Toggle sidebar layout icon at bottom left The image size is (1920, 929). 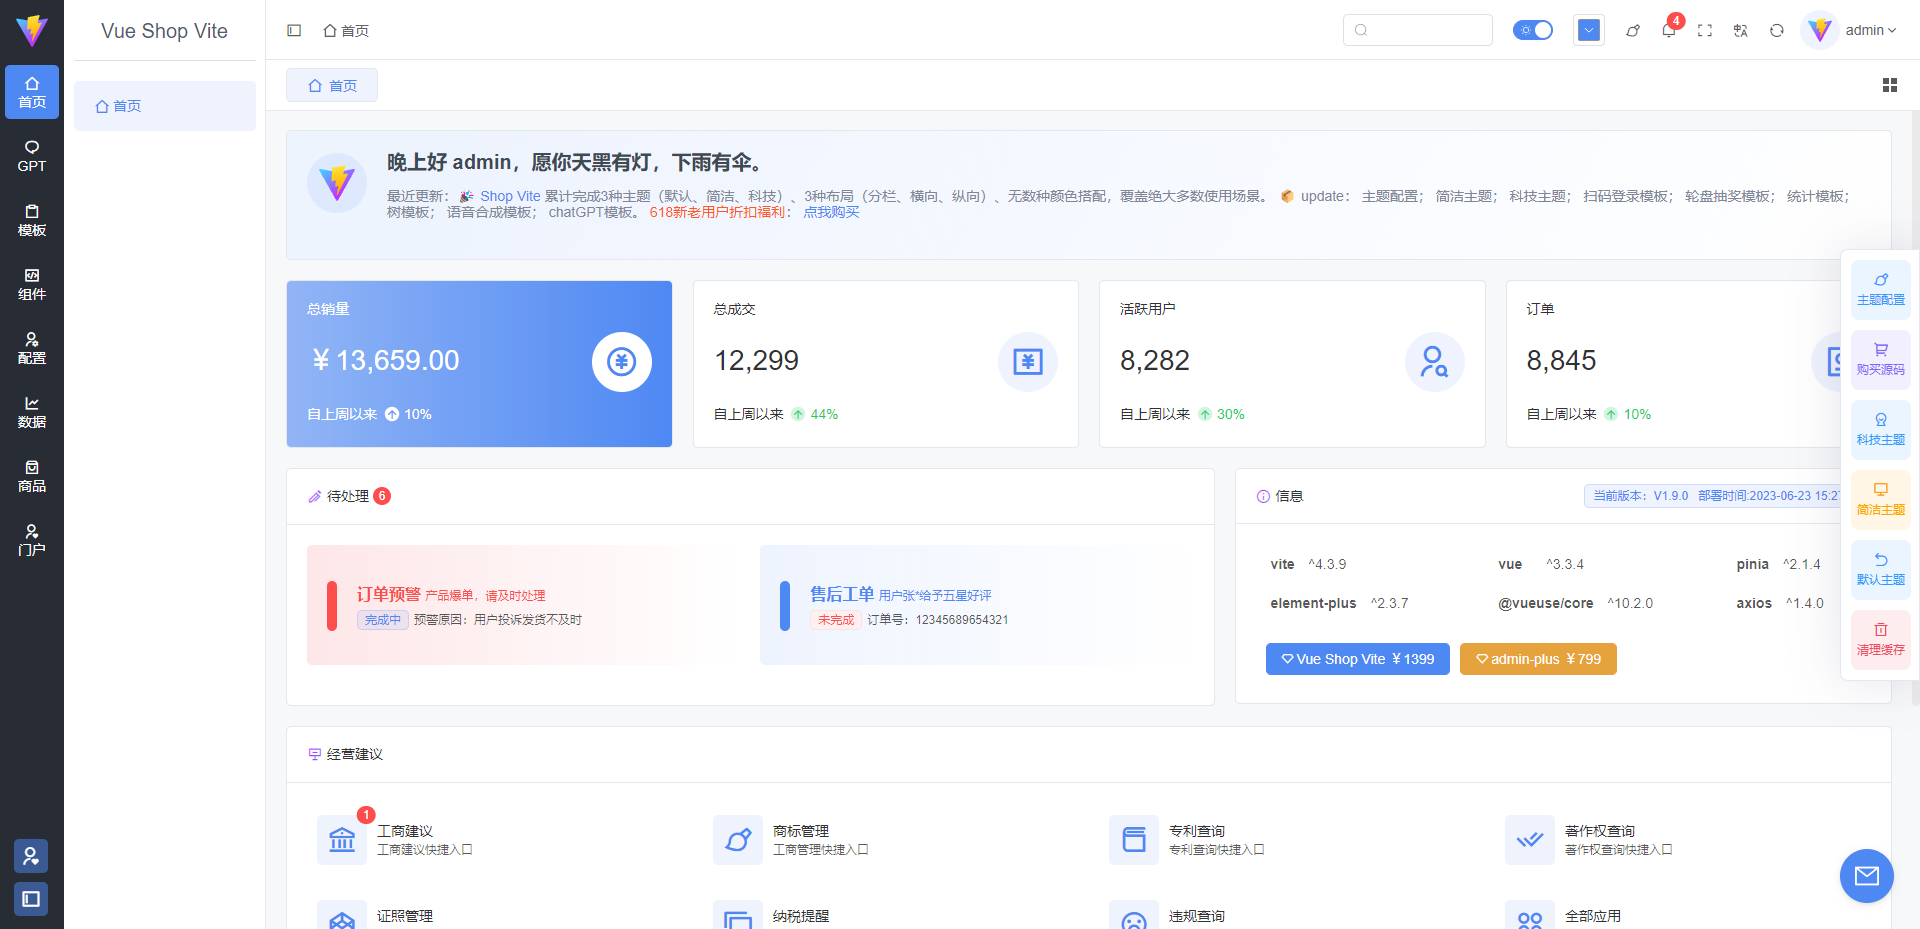coord(31,899)
